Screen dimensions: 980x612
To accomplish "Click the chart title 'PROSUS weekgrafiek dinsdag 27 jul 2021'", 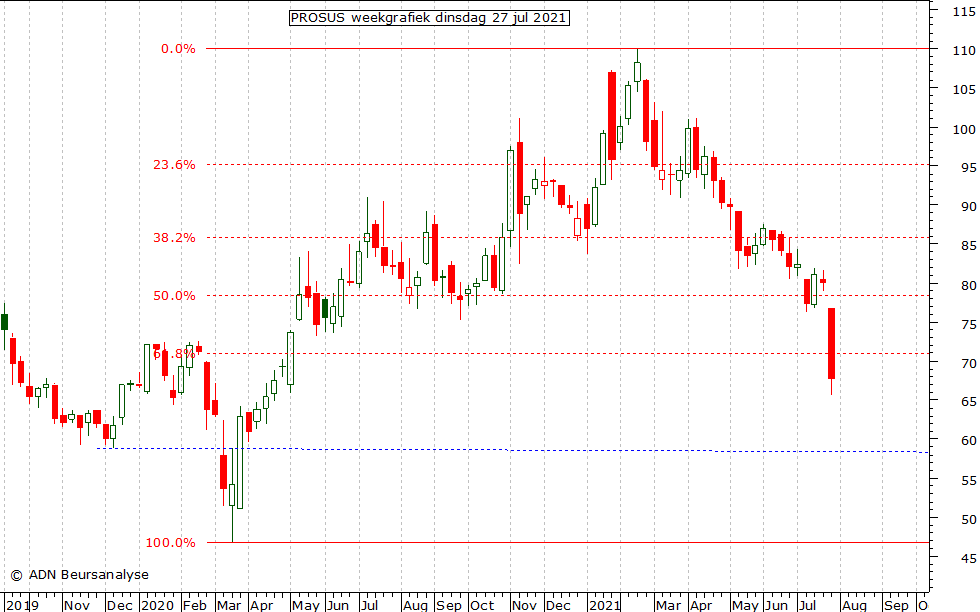I will 429,18.
